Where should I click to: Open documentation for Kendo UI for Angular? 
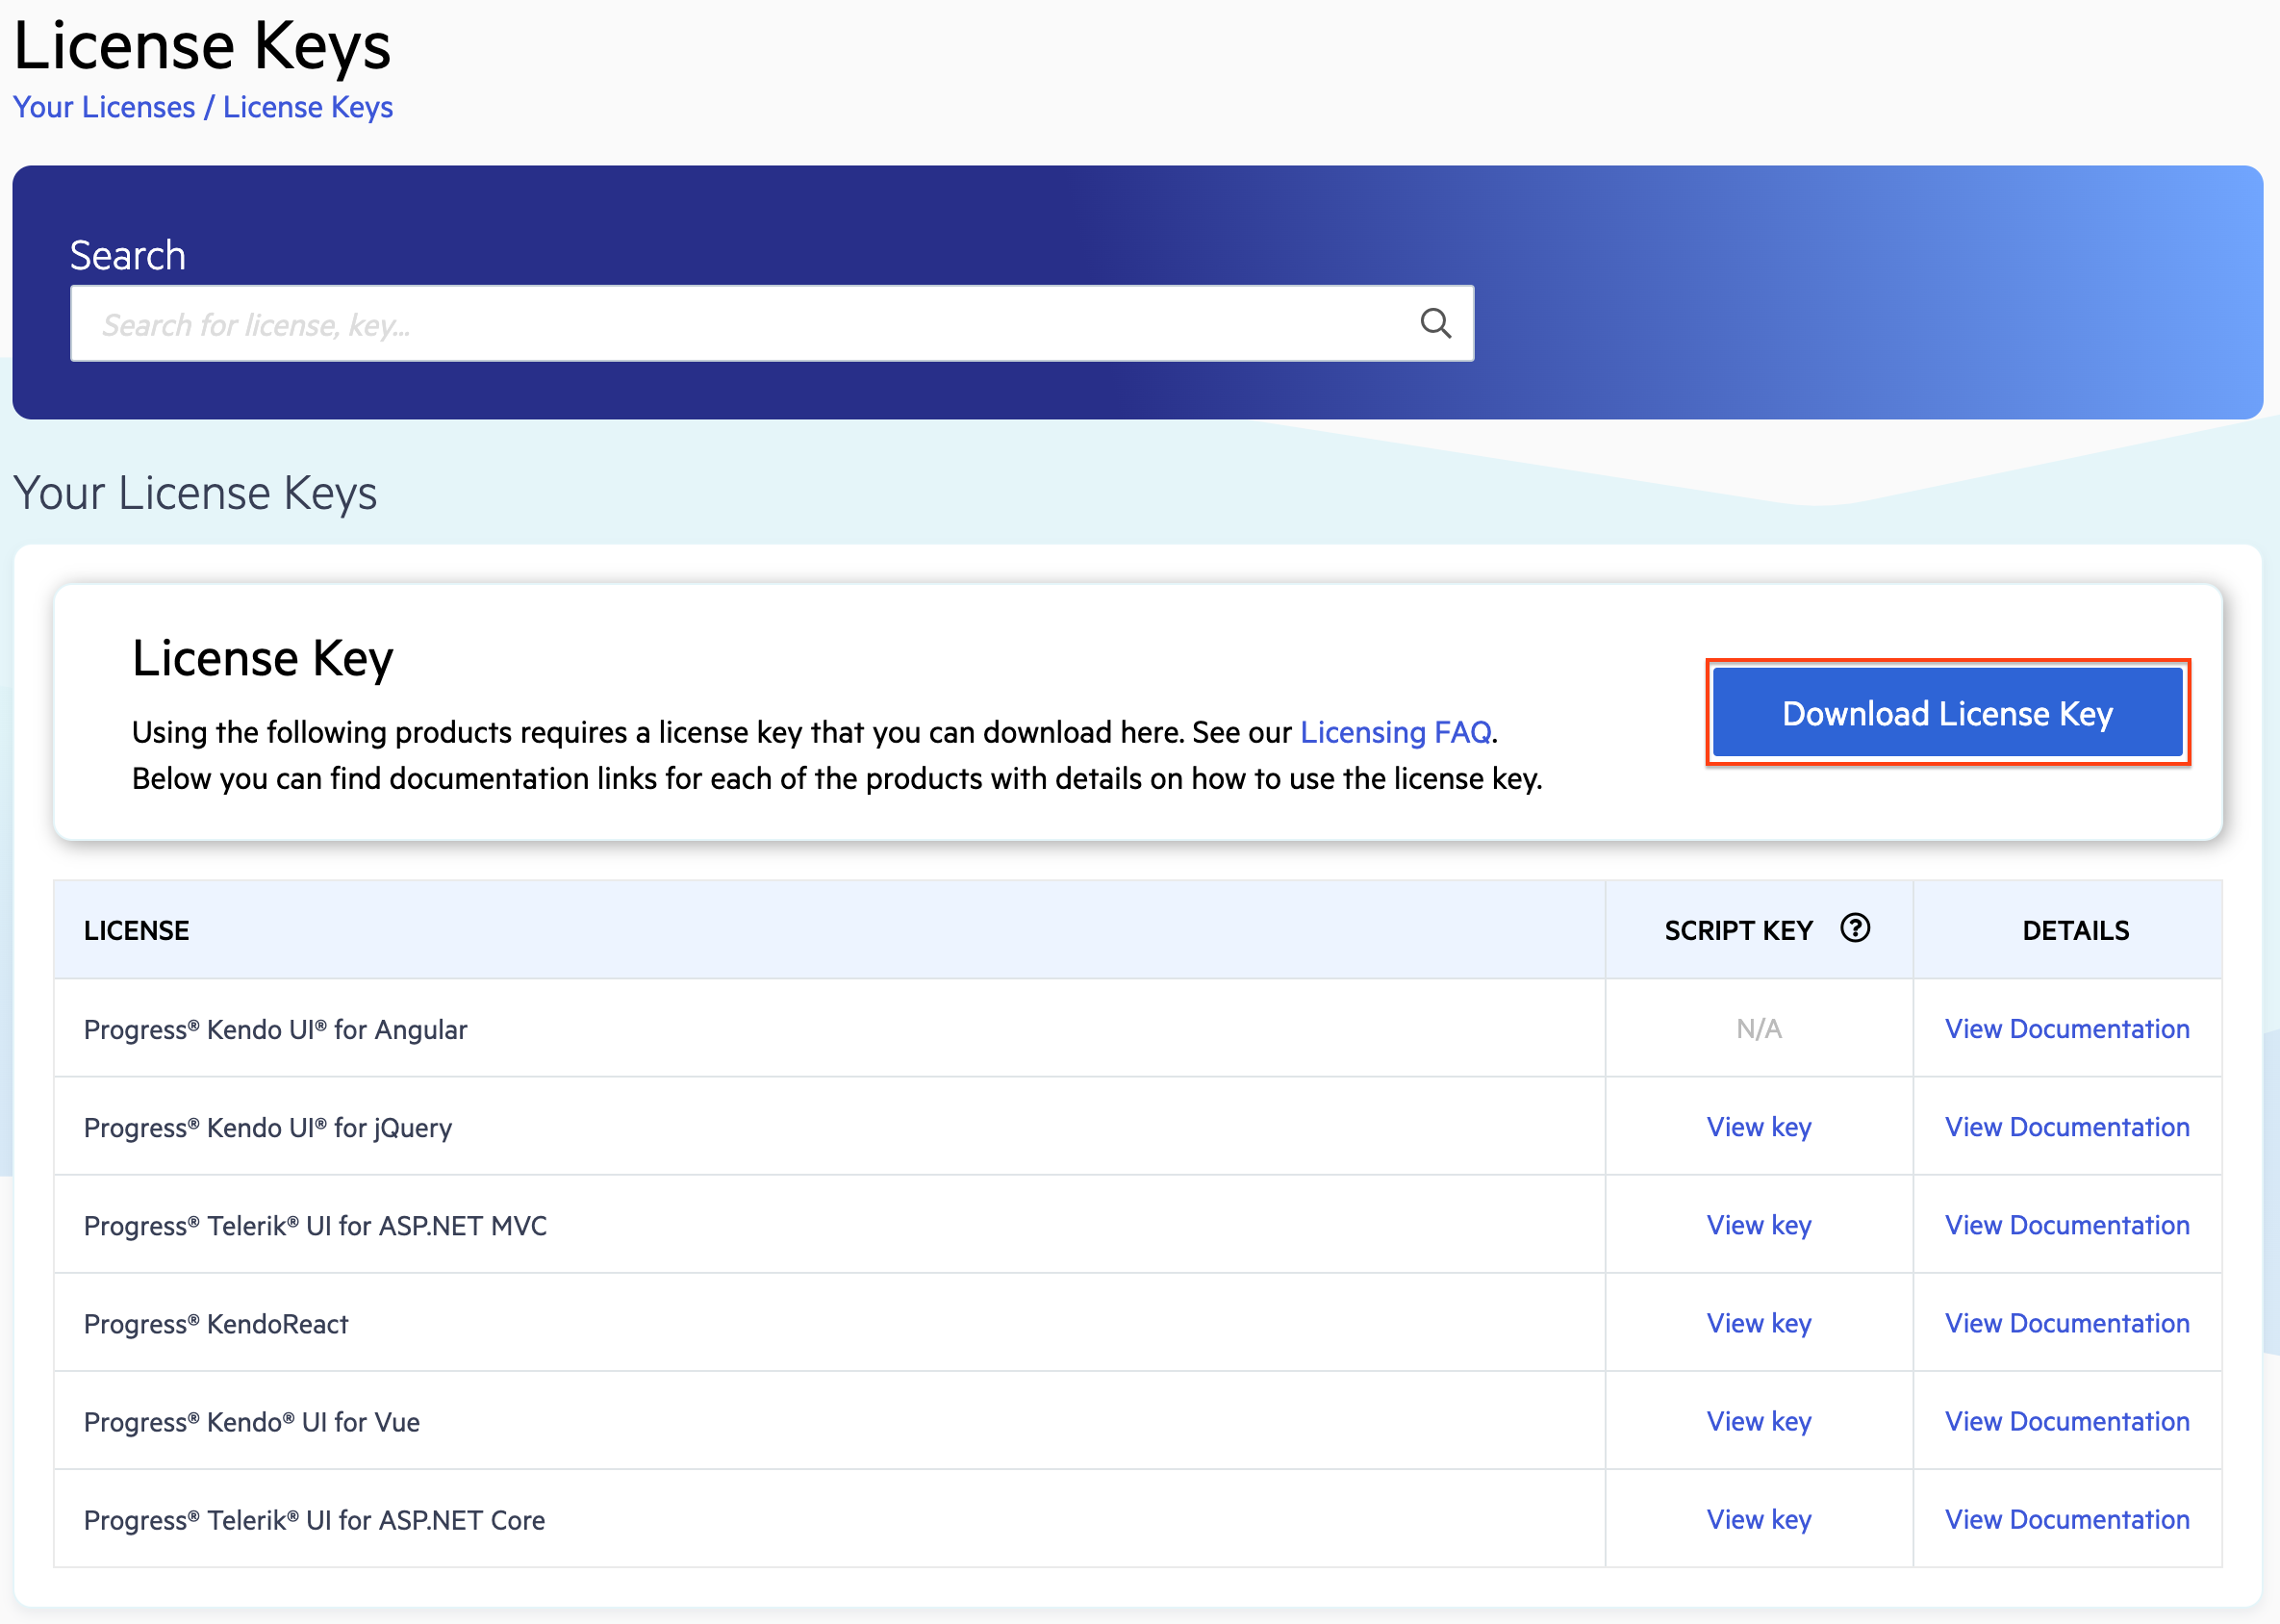point(2065,1028)
